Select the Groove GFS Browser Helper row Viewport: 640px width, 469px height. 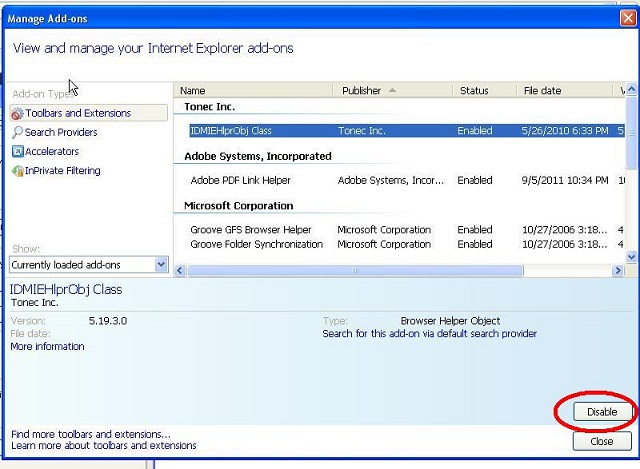(256, 230)
